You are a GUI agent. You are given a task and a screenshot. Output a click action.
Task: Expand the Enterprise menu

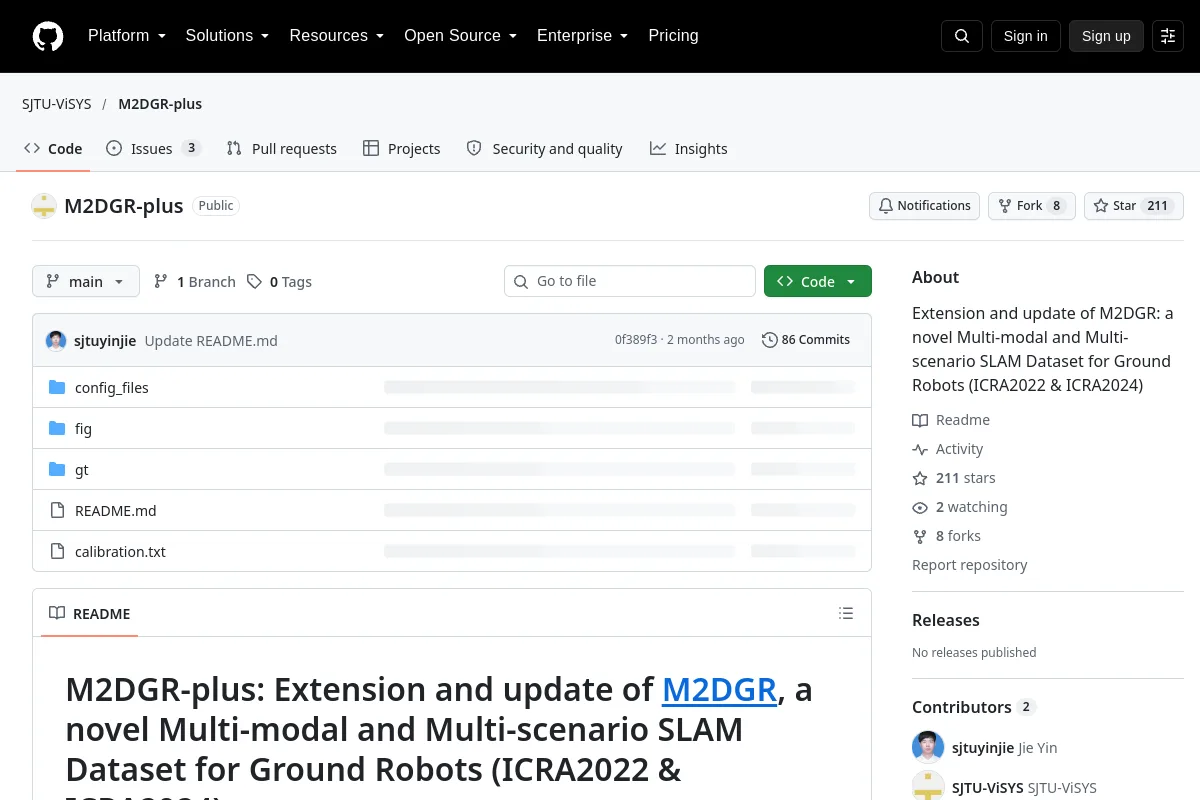[583, 36]
